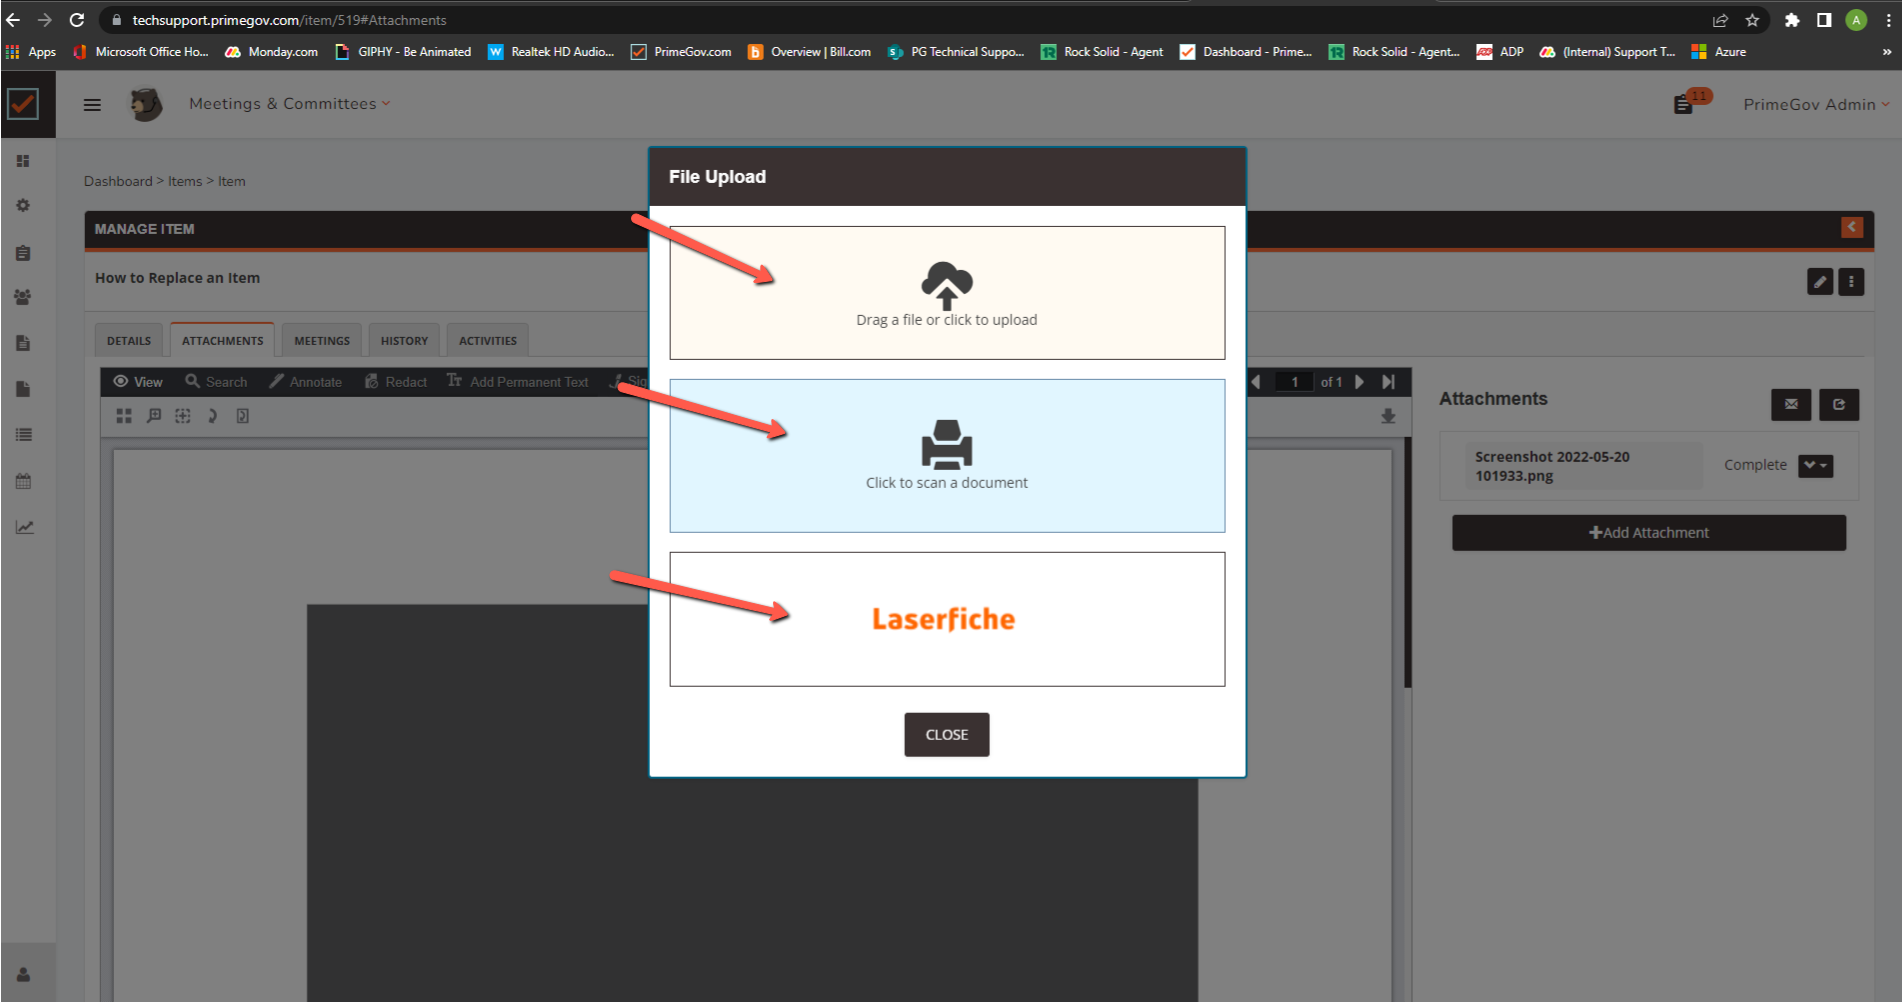Open dropdown beside Complete status
The image size is (1902, 1002).
pos(1815,465)
